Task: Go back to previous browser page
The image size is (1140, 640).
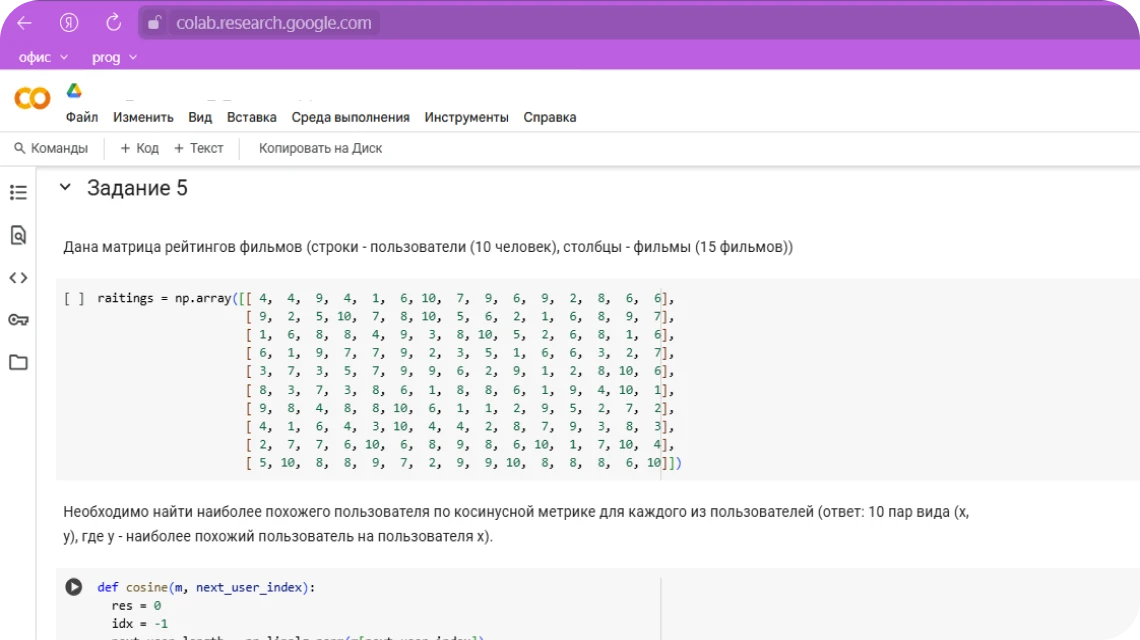Action: 25,23
